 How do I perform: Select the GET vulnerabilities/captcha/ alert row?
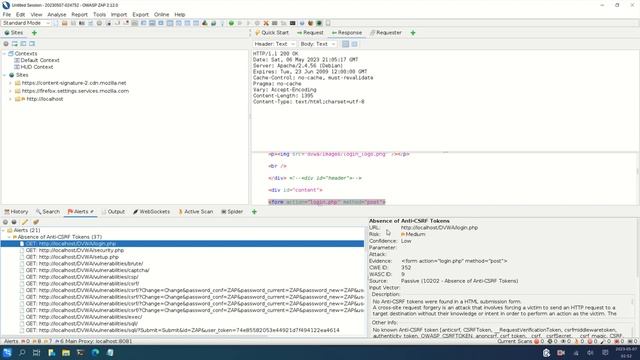(87, 270)
